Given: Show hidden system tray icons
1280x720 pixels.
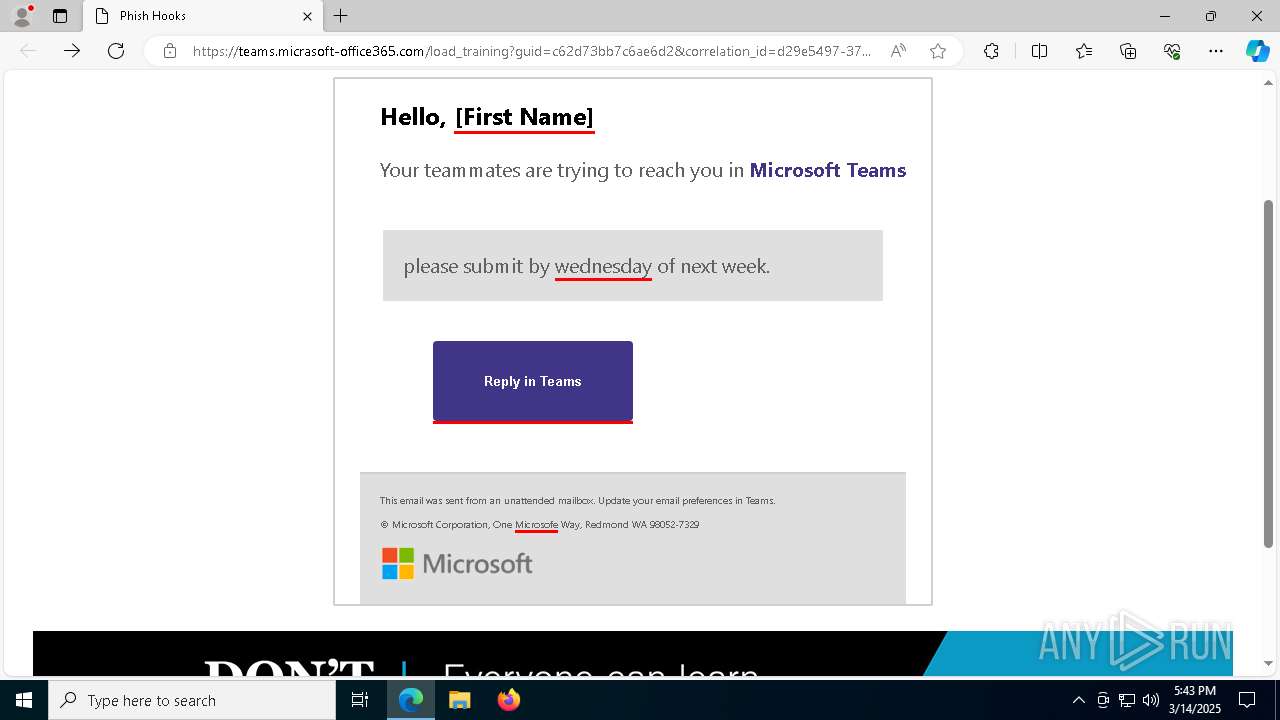Looking at the screenshot, I should [x=1078, y=700].
